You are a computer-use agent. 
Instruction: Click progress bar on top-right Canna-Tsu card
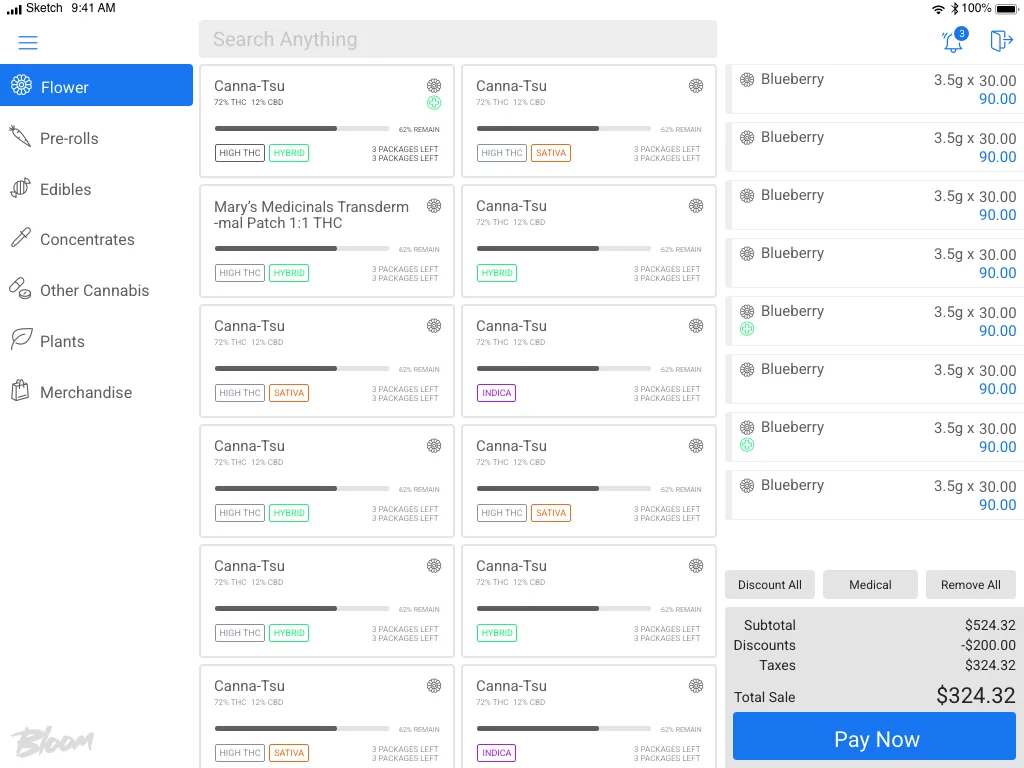pos(564,129)
